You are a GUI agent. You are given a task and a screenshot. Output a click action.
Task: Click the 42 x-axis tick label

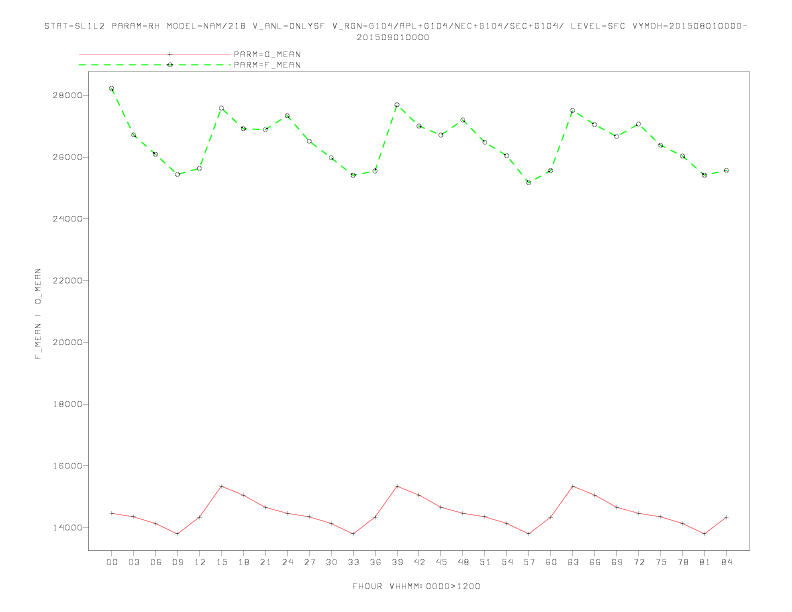pos(419,562)
